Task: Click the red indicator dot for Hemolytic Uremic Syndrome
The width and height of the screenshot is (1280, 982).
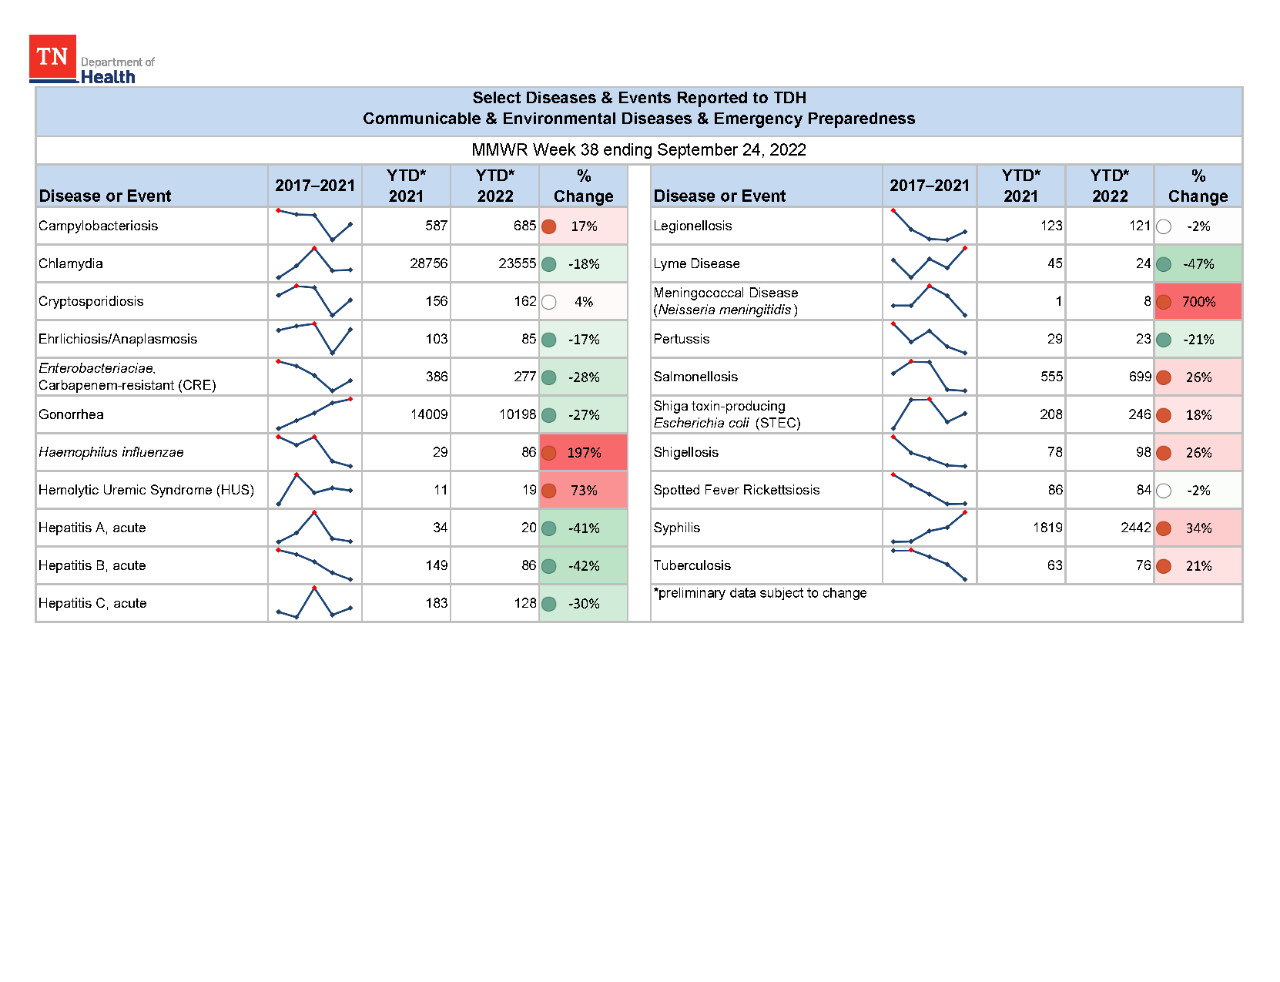Action: (549, 491)
